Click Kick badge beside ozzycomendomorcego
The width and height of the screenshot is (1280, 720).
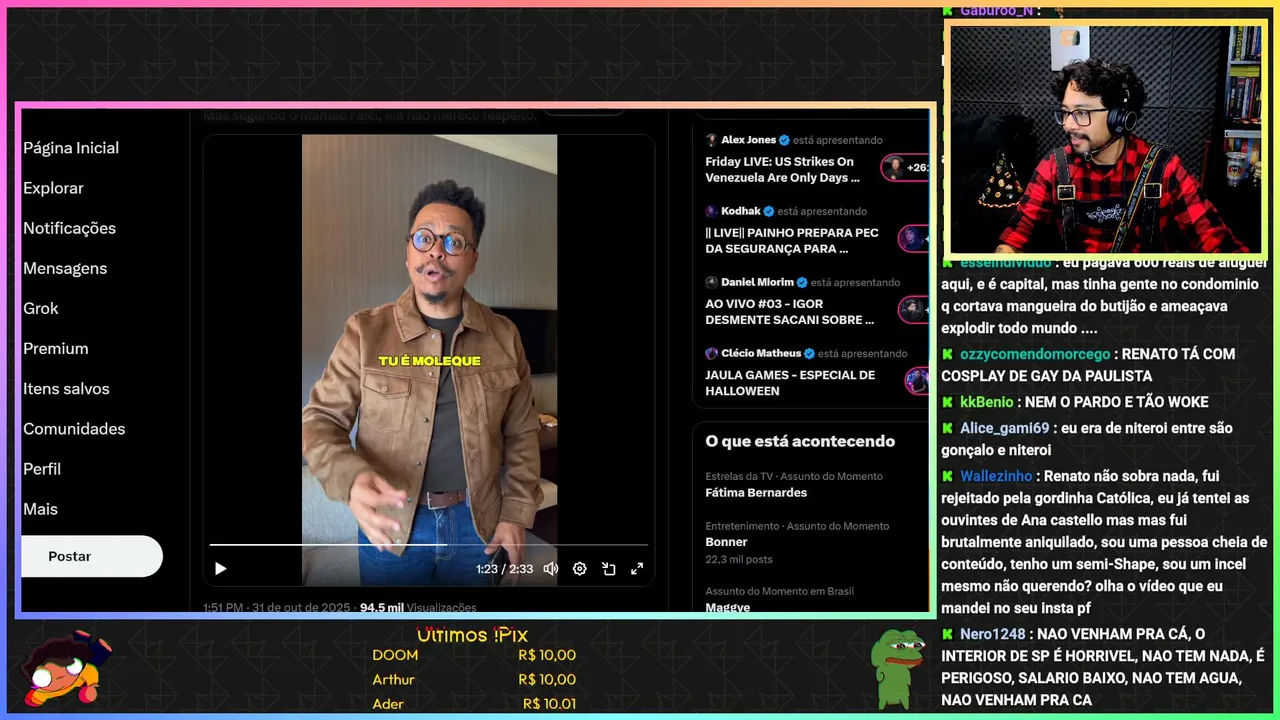(948, 354)
